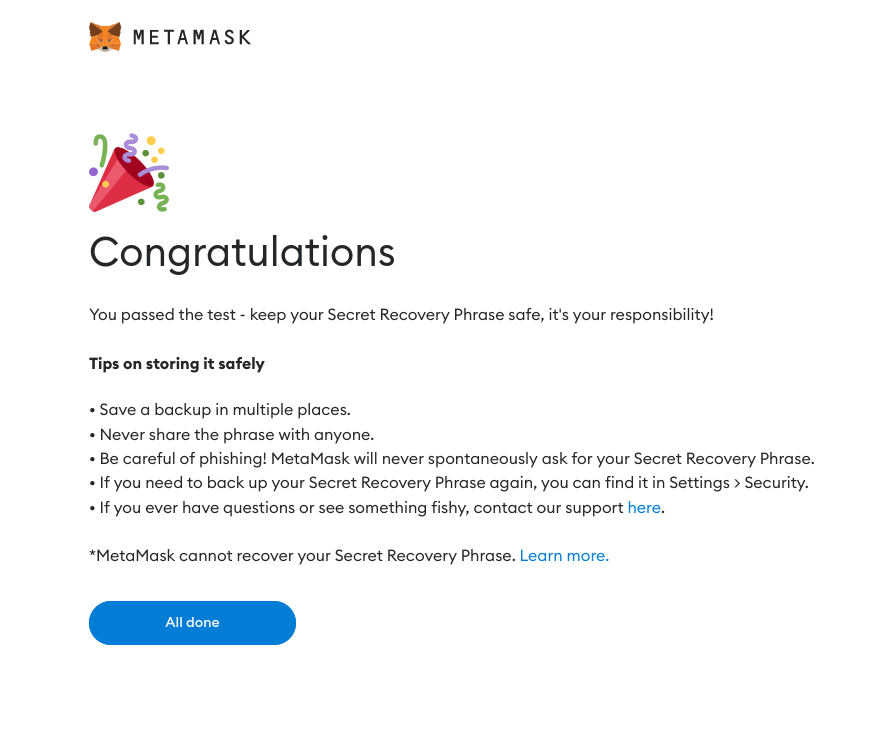Click the "Congratulations" heading
This screenshot has width=885, height=751.
(242, 252)
